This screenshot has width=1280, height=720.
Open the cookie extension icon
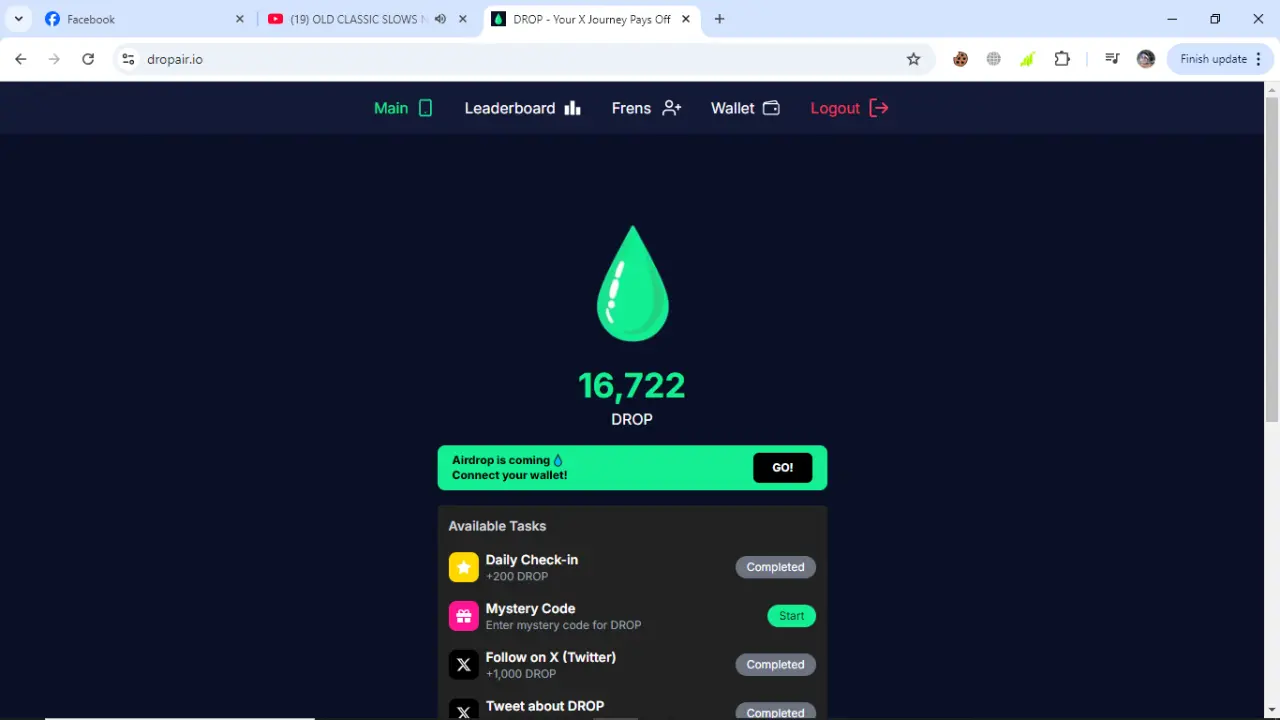tap(960, 59)
